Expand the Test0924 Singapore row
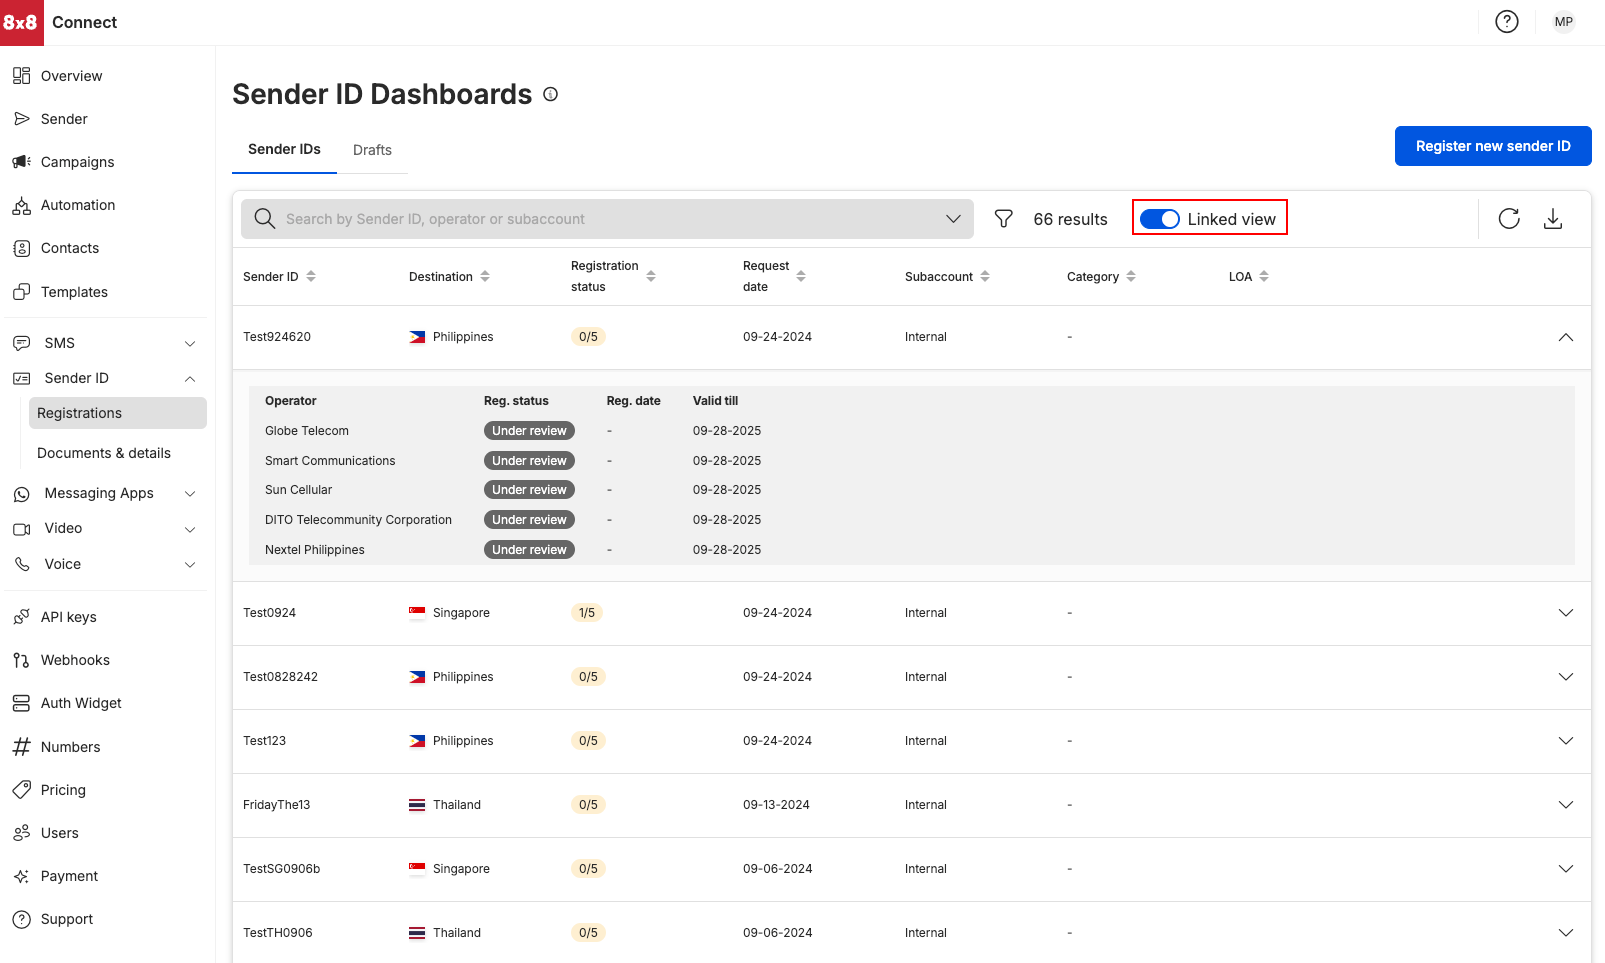Screen dimensions: 1605x963 pyautogui.click(x=1565, y=612)
